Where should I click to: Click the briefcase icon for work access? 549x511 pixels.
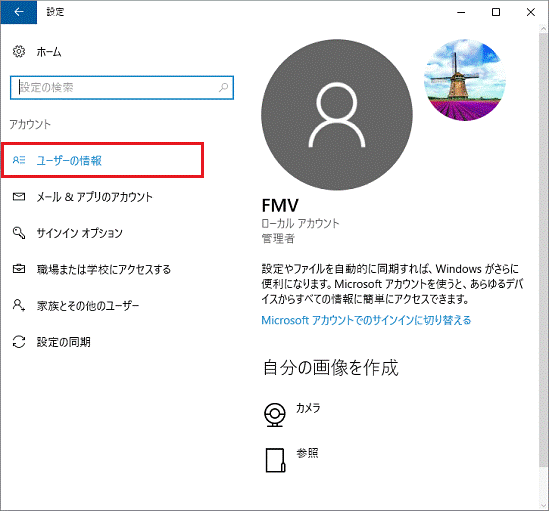tap(19, 269)
